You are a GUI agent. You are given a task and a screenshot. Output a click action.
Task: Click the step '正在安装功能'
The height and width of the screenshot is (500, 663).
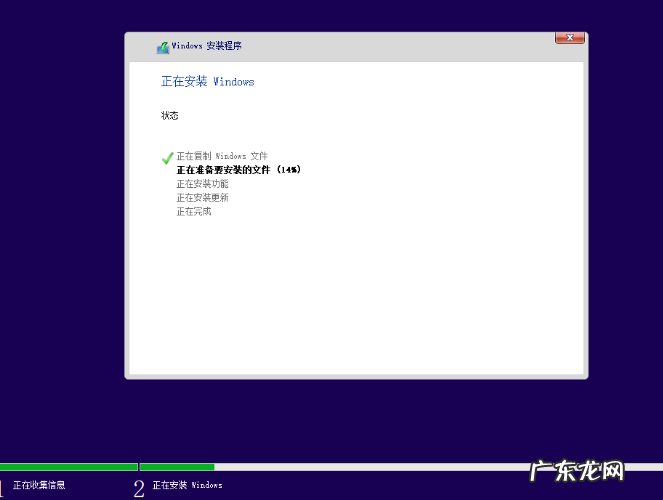(202, 184)
